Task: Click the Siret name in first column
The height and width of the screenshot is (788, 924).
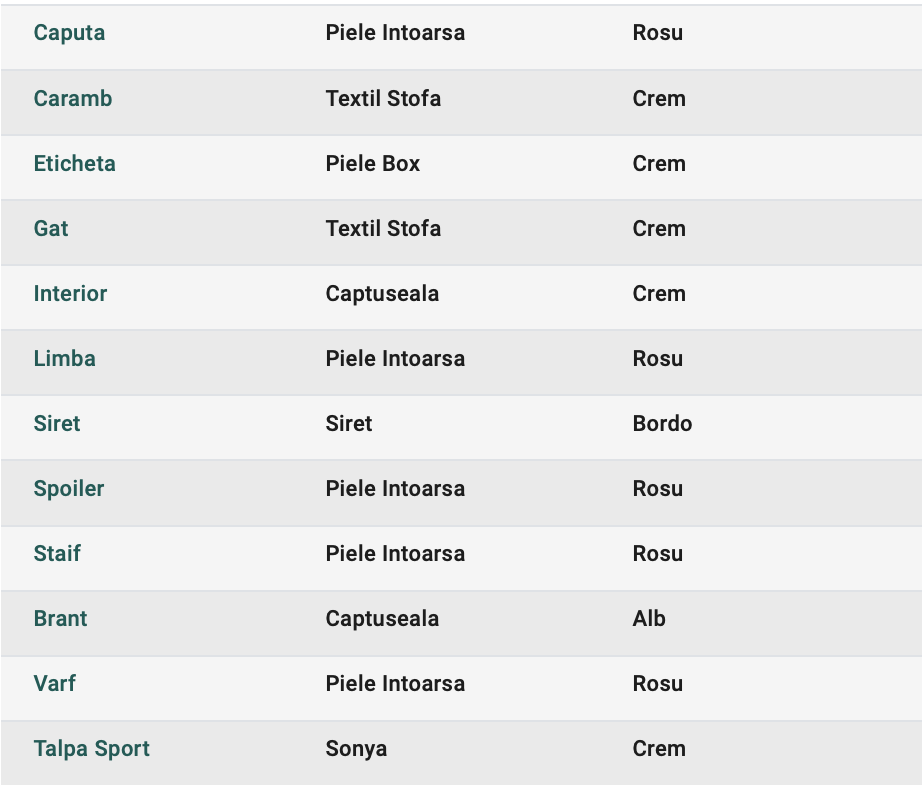Action: (57, 423)
